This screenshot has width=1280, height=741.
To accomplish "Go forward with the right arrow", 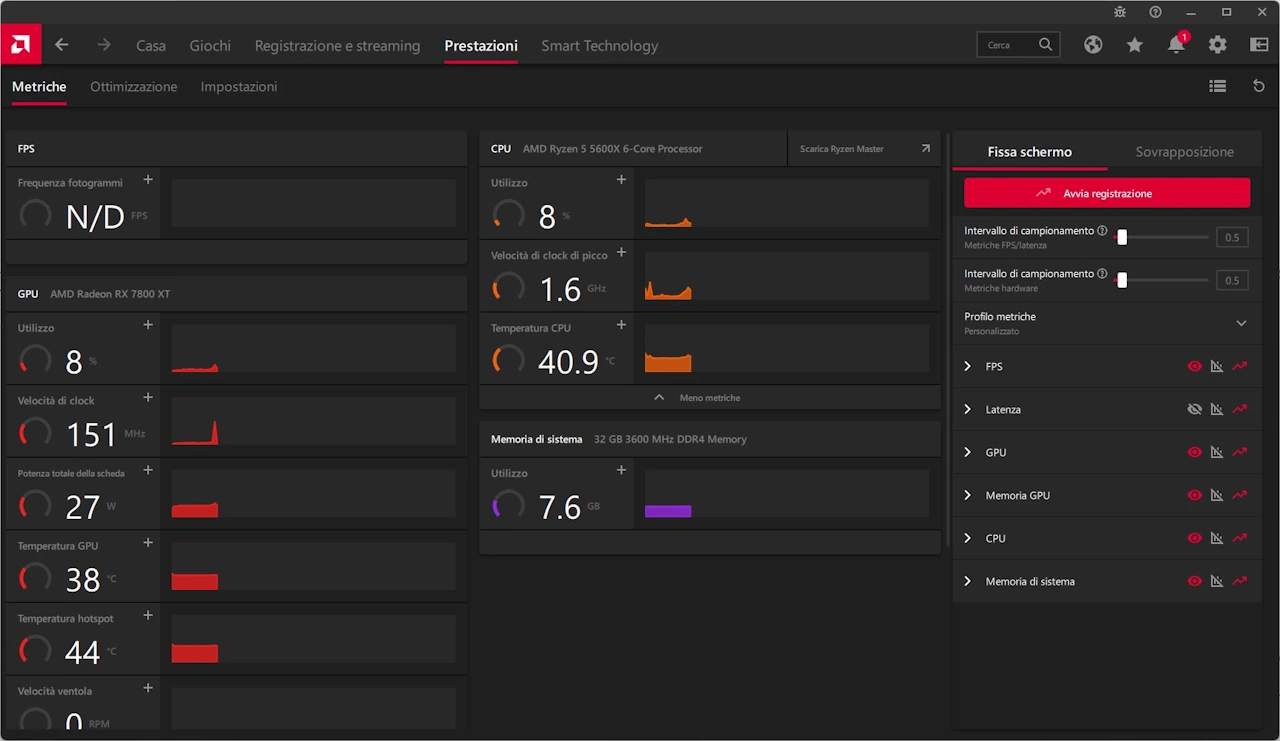I will (x=104, y=45).
